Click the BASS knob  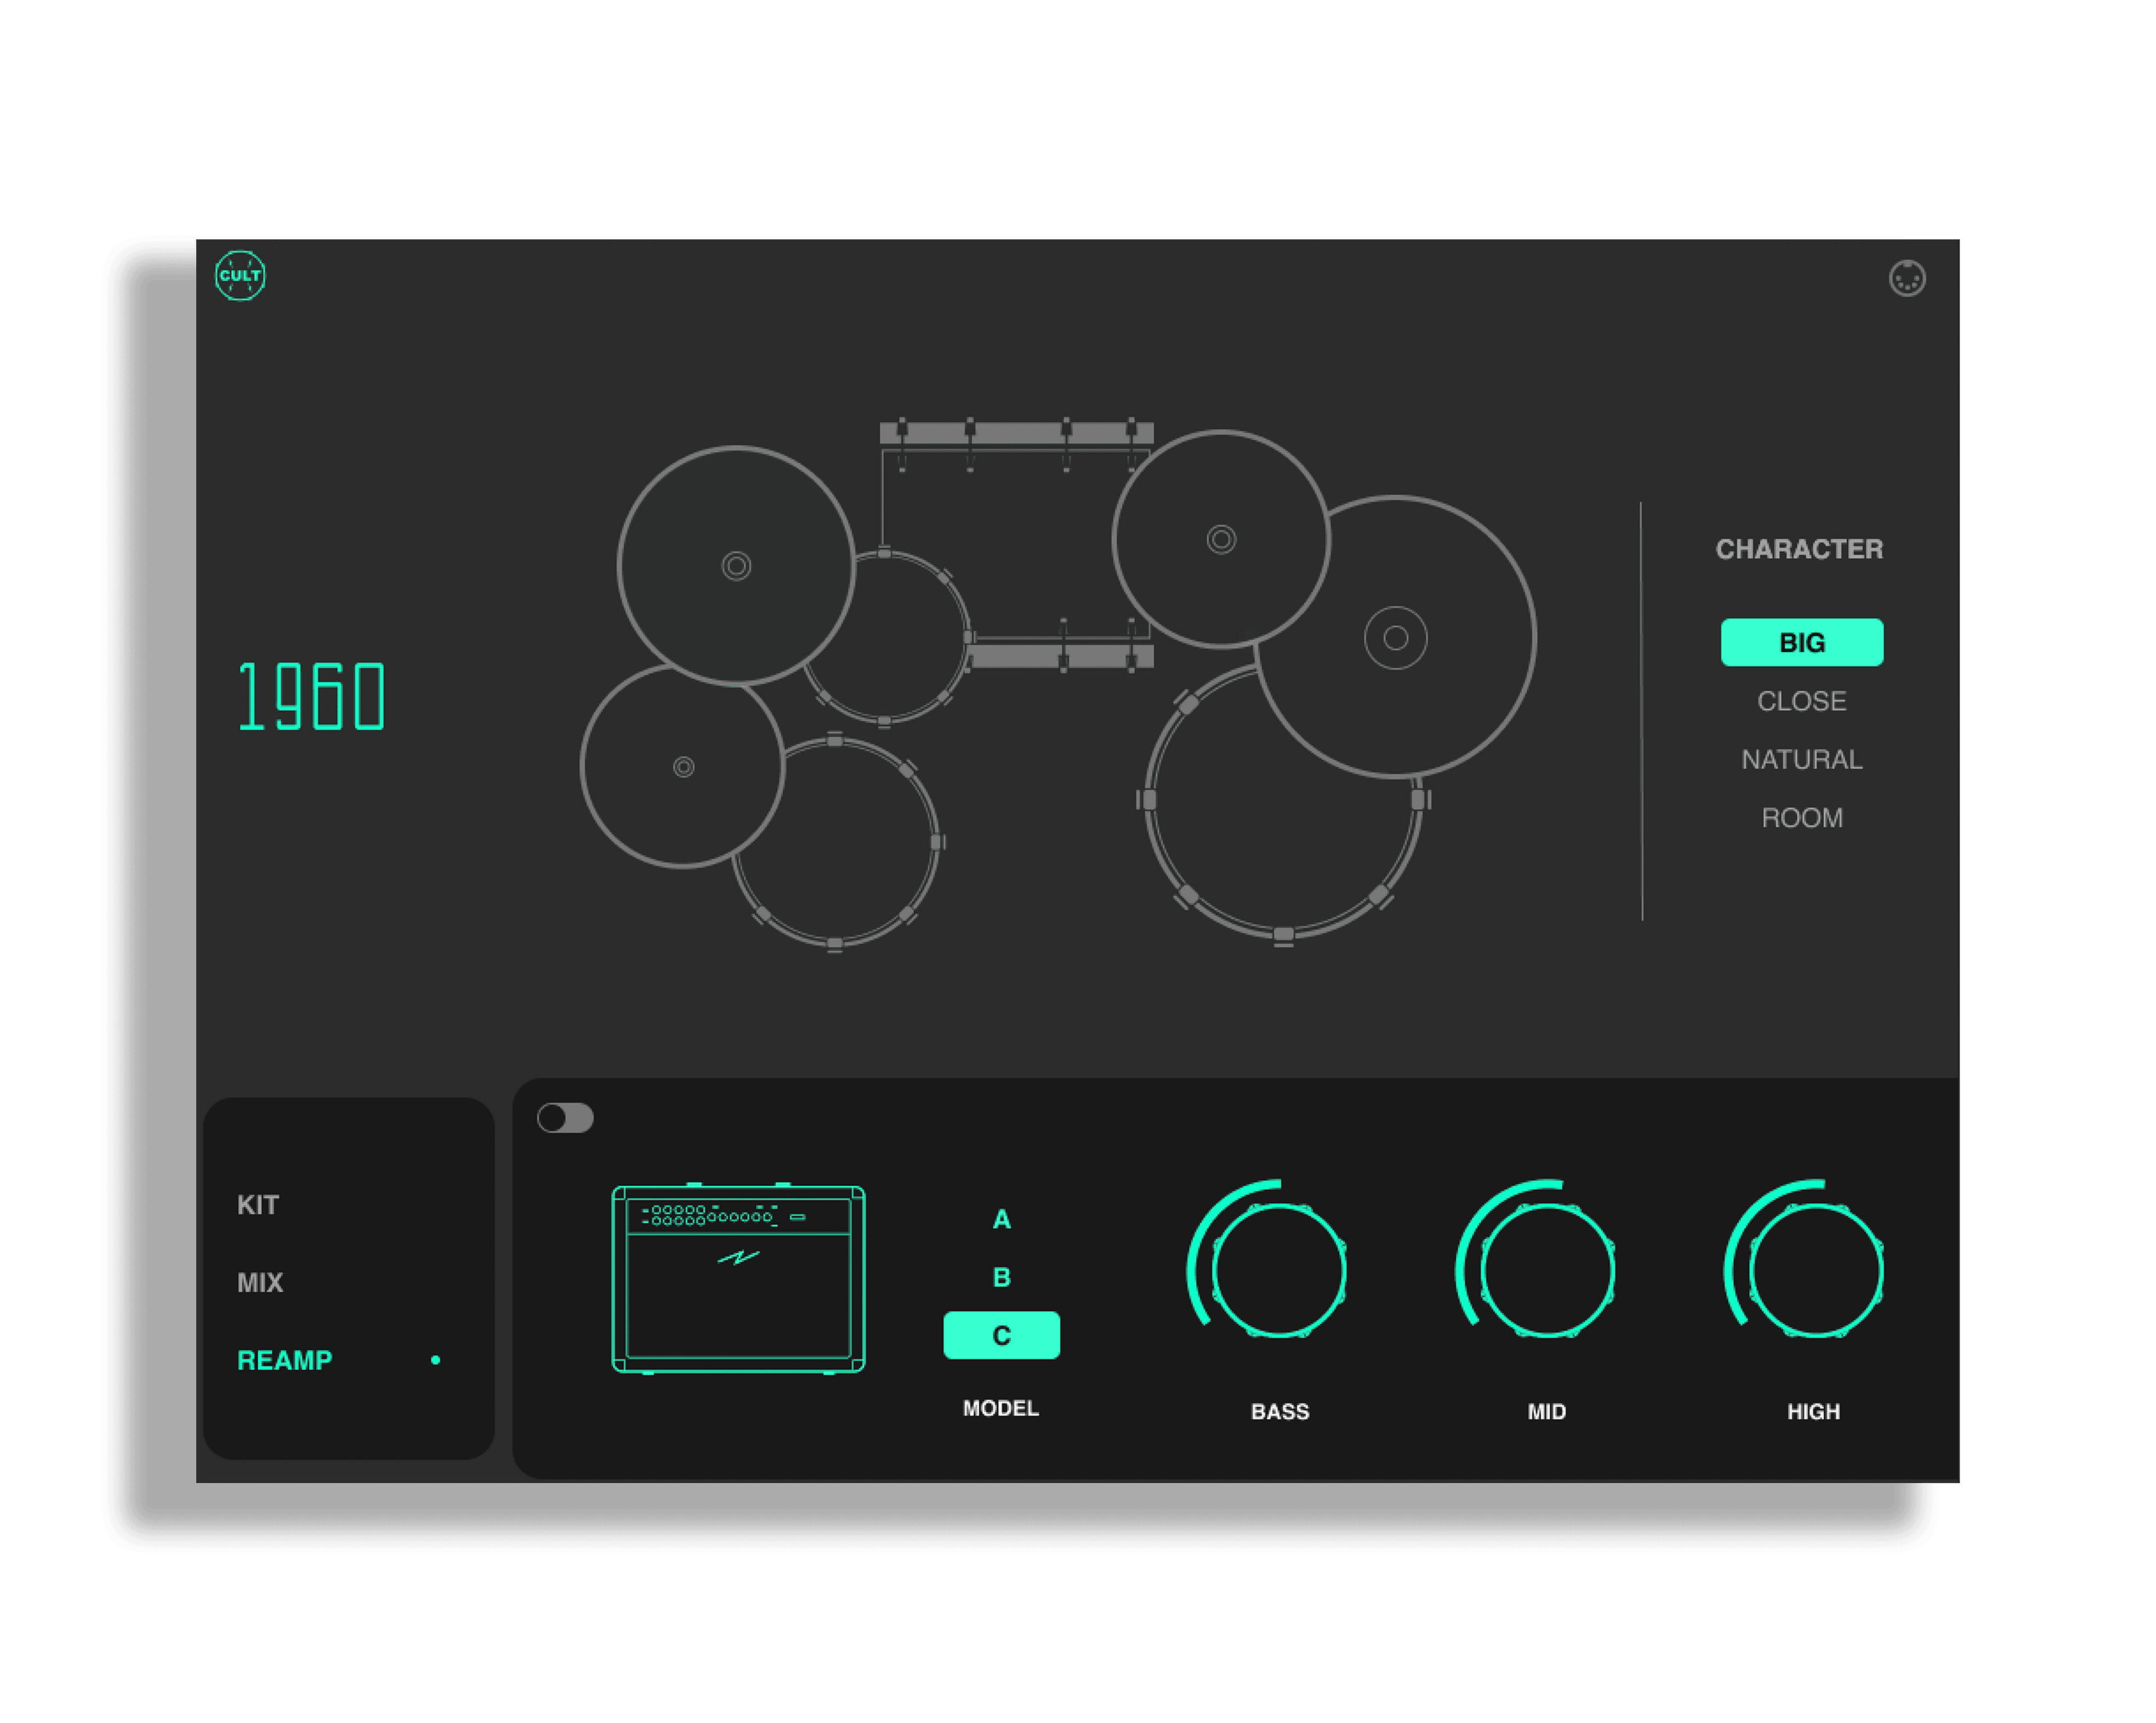(x=1279, y=1271)
